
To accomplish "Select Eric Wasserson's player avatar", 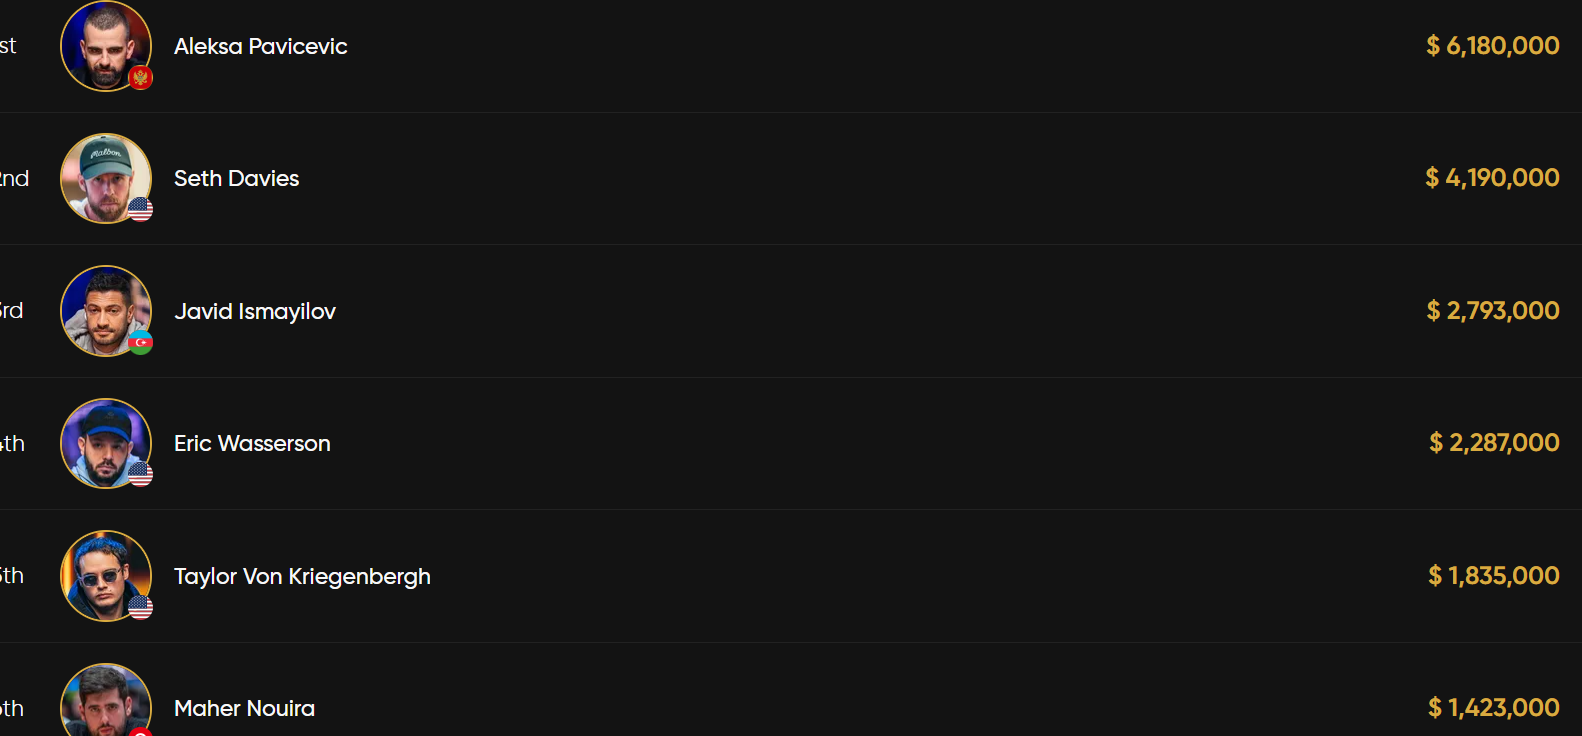I will coord(104,442).
